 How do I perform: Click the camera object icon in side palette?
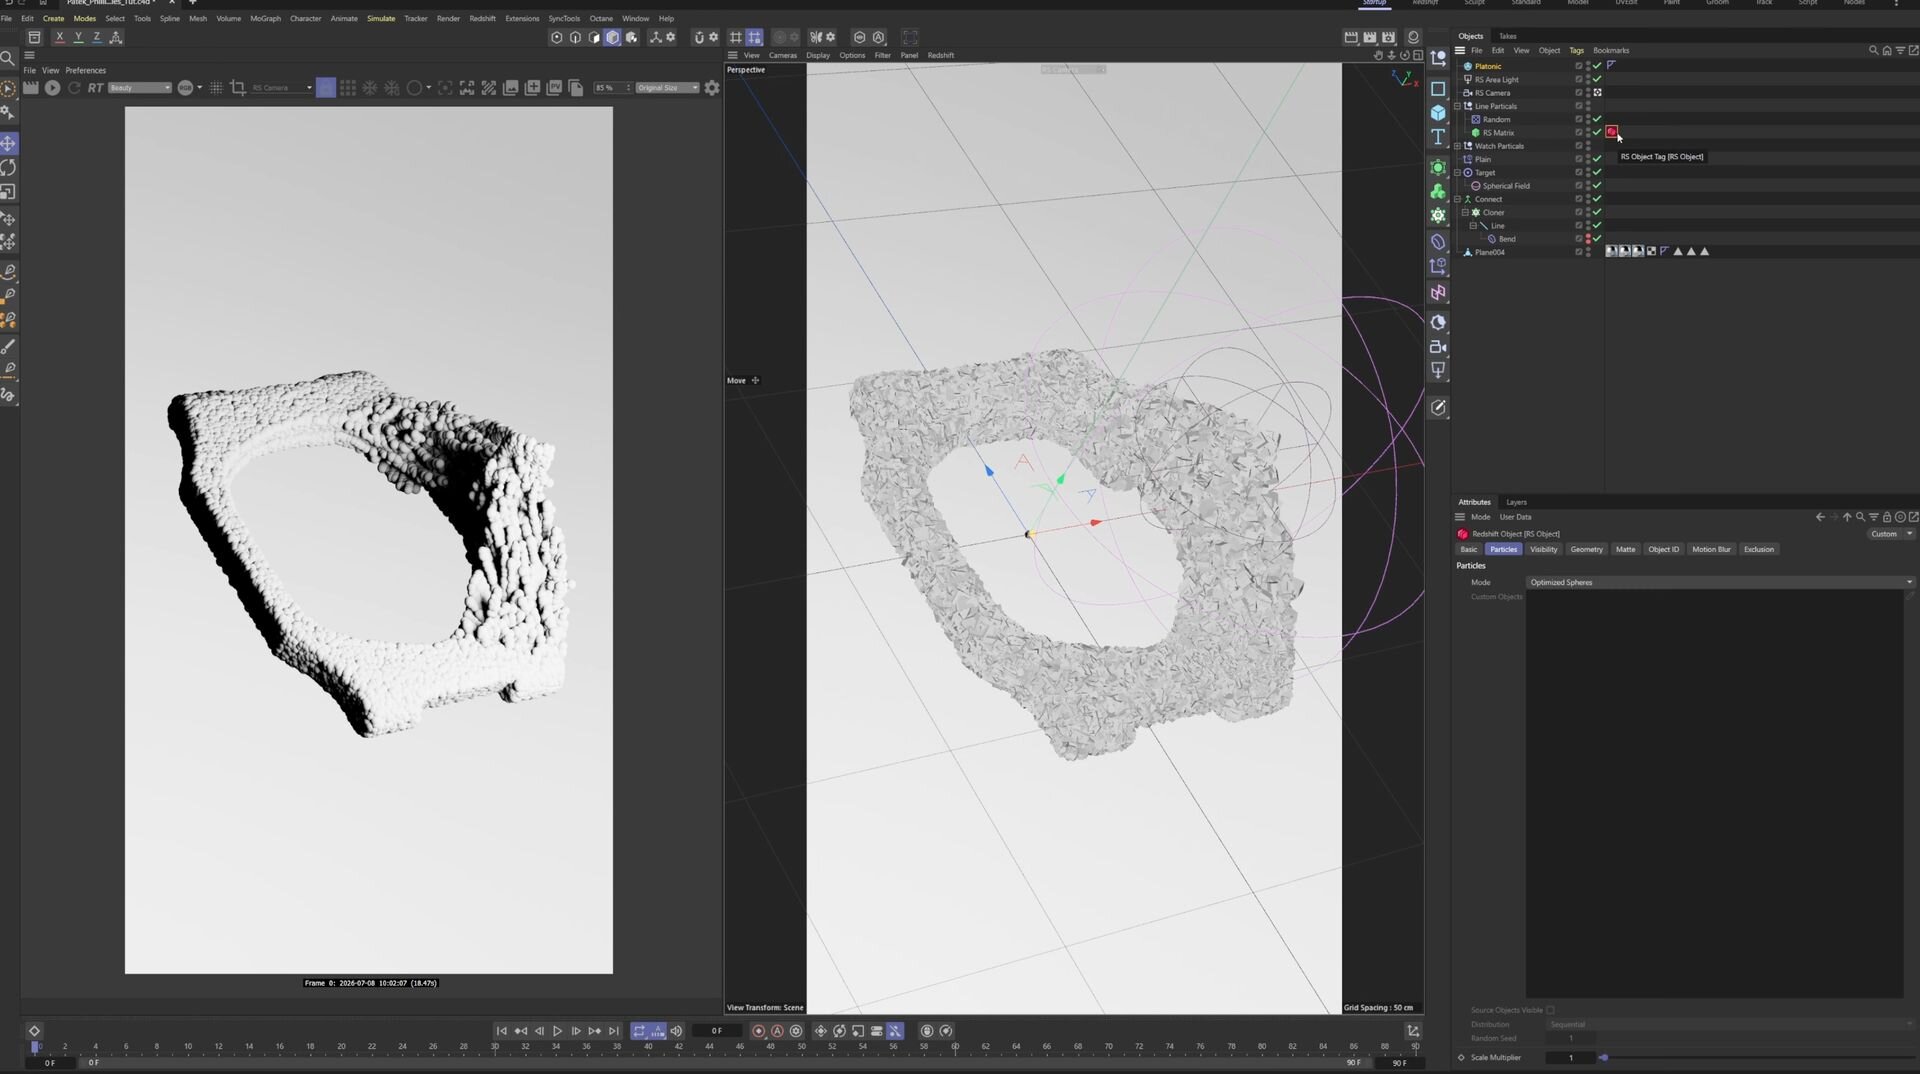[1438, 347]
